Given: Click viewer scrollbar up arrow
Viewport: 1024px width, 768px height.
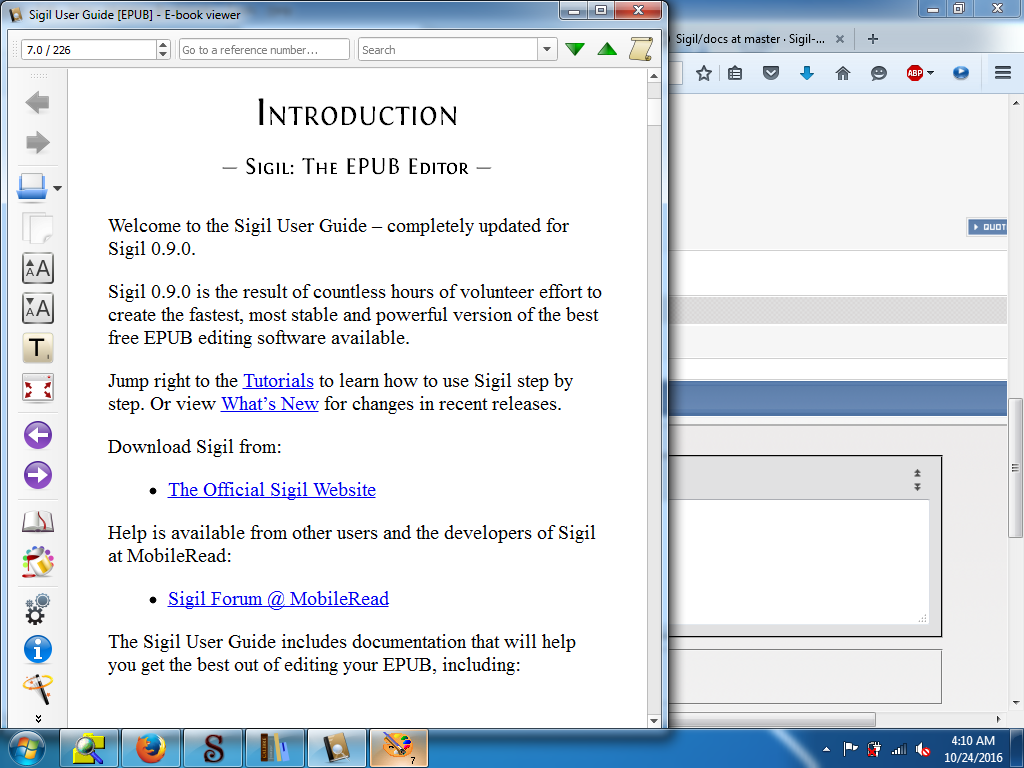Looking at the screenshot, I should click(654, 76).
